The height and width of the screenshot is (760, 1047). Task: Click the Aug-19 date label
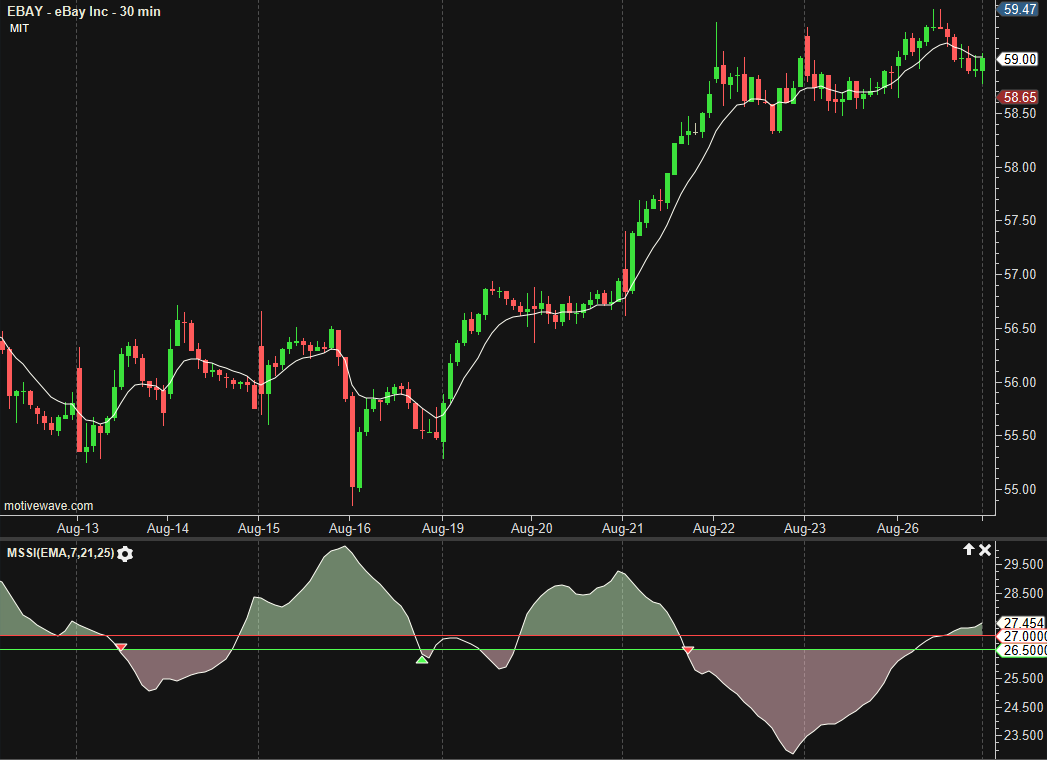point(443,528)
